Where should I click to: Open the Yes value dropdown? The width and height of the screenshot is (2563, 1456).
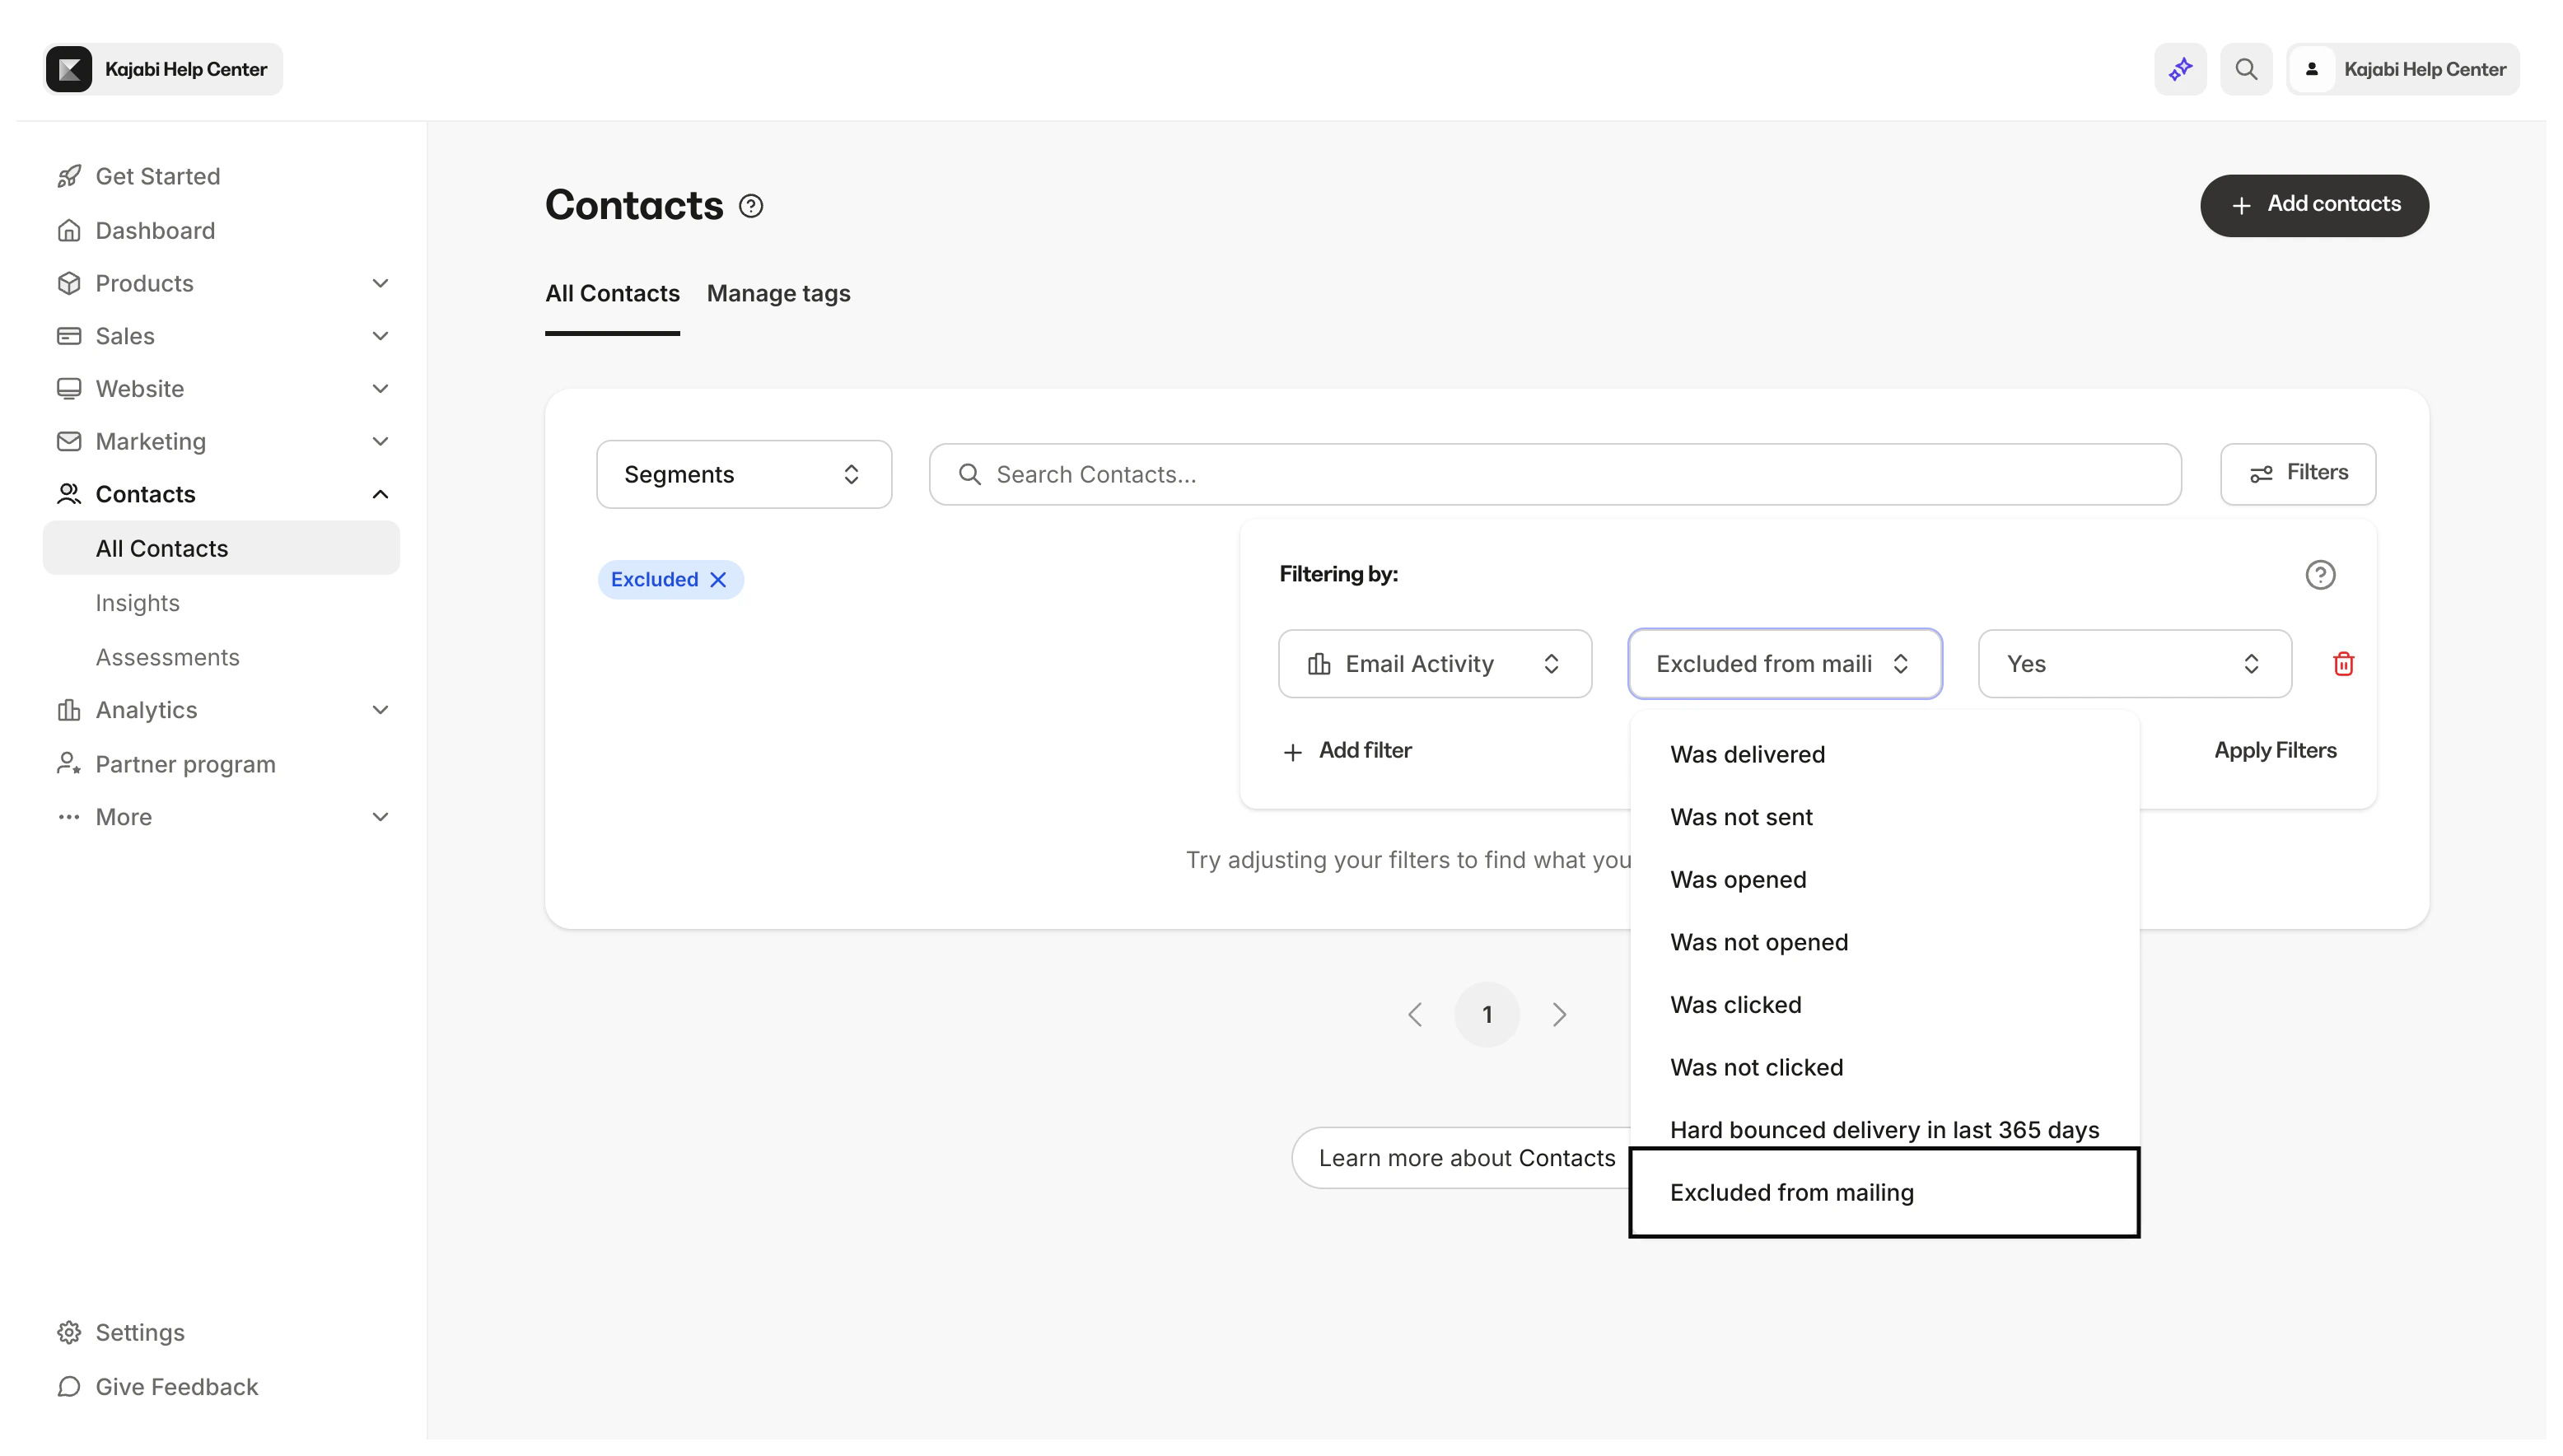2134,664
